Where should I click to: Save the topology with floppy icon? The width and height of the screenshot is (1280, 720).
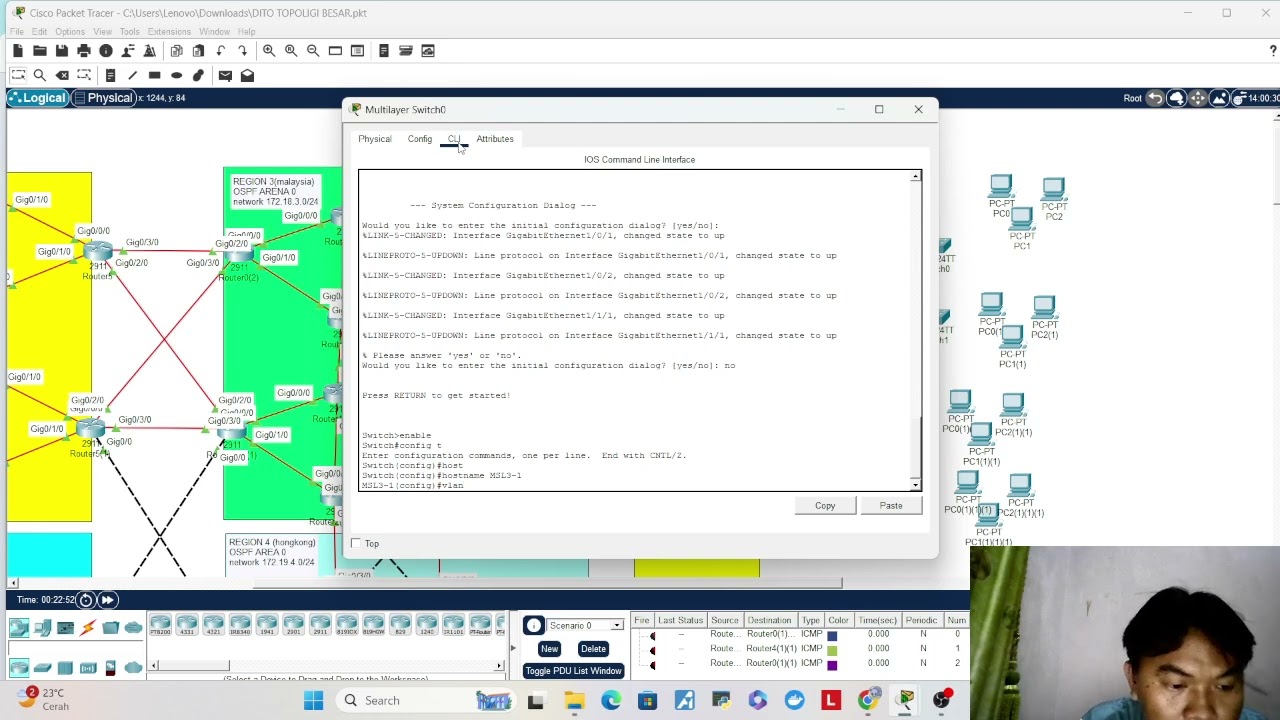pyautogui.click(x=62, y=51)
